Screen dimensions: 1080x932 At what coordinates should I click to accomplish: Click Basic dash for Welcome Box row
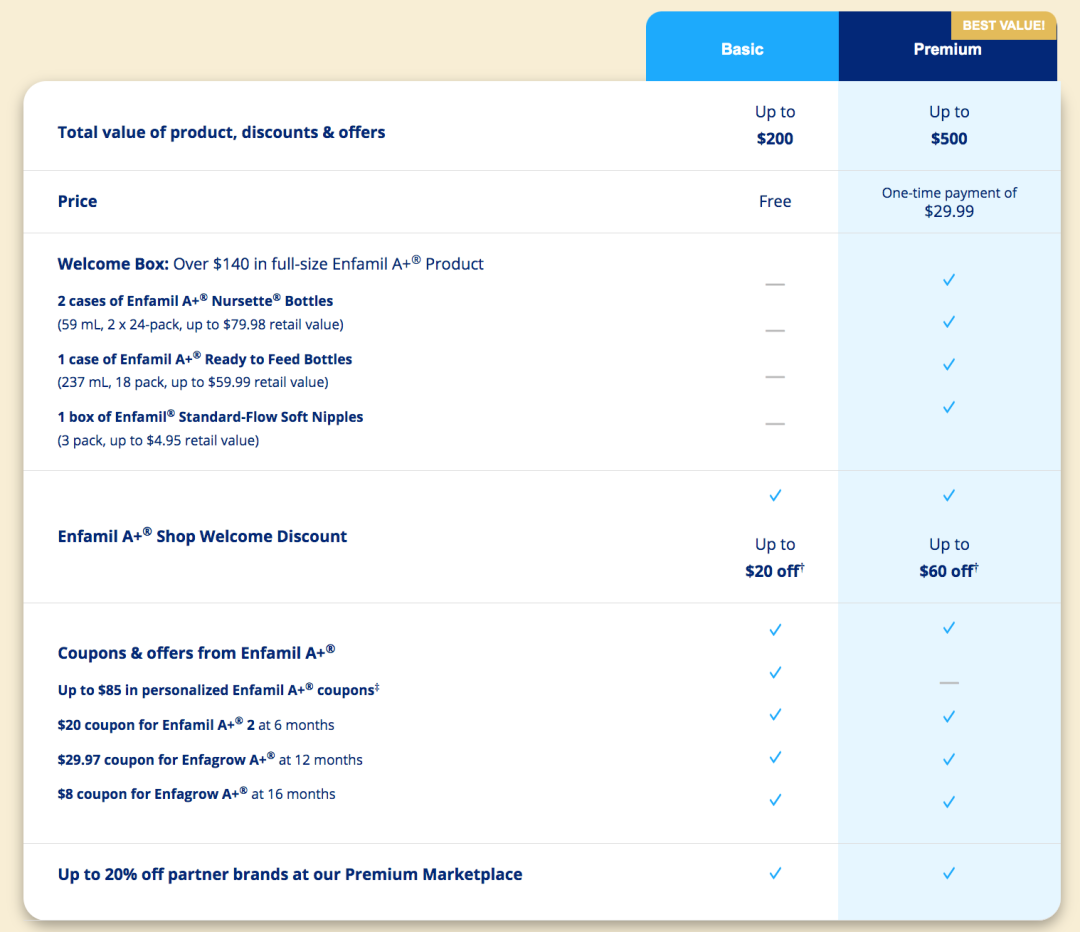click(x=775, y=284)
